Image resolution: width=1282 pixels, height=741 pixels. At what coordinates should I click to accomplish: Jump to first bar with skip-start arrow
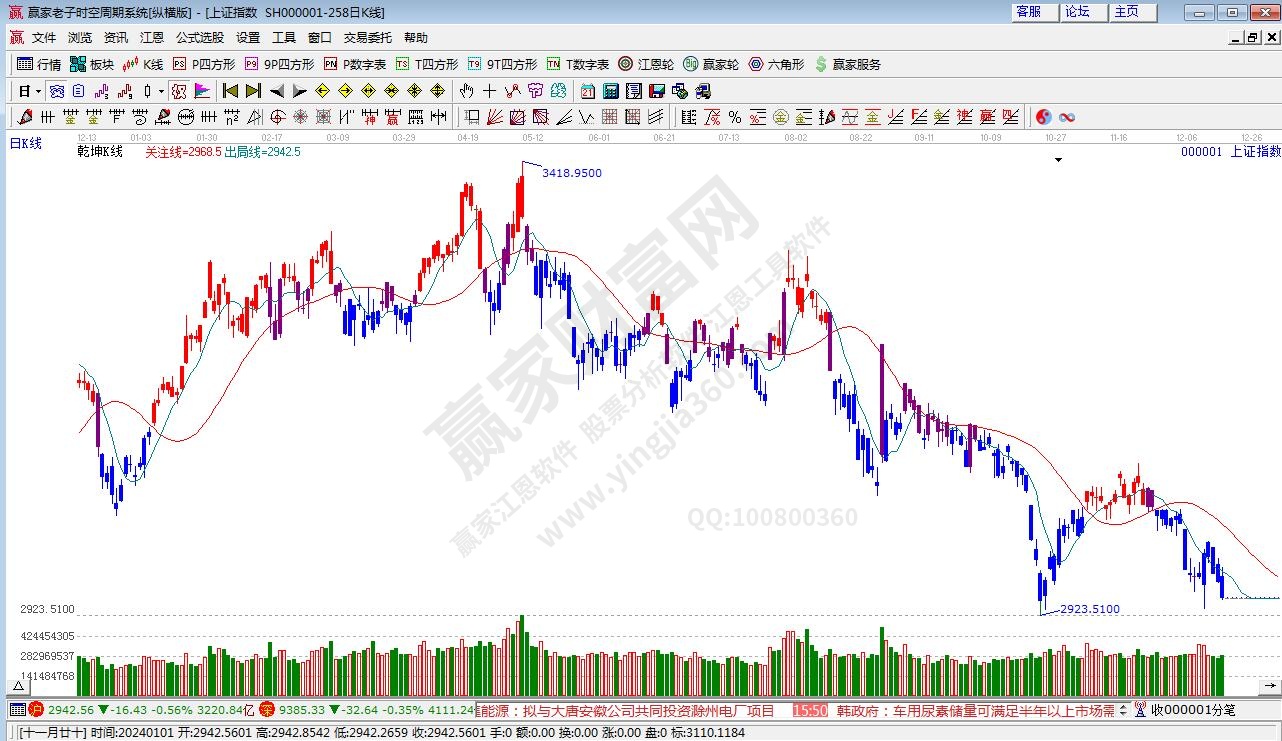[230, 91]
